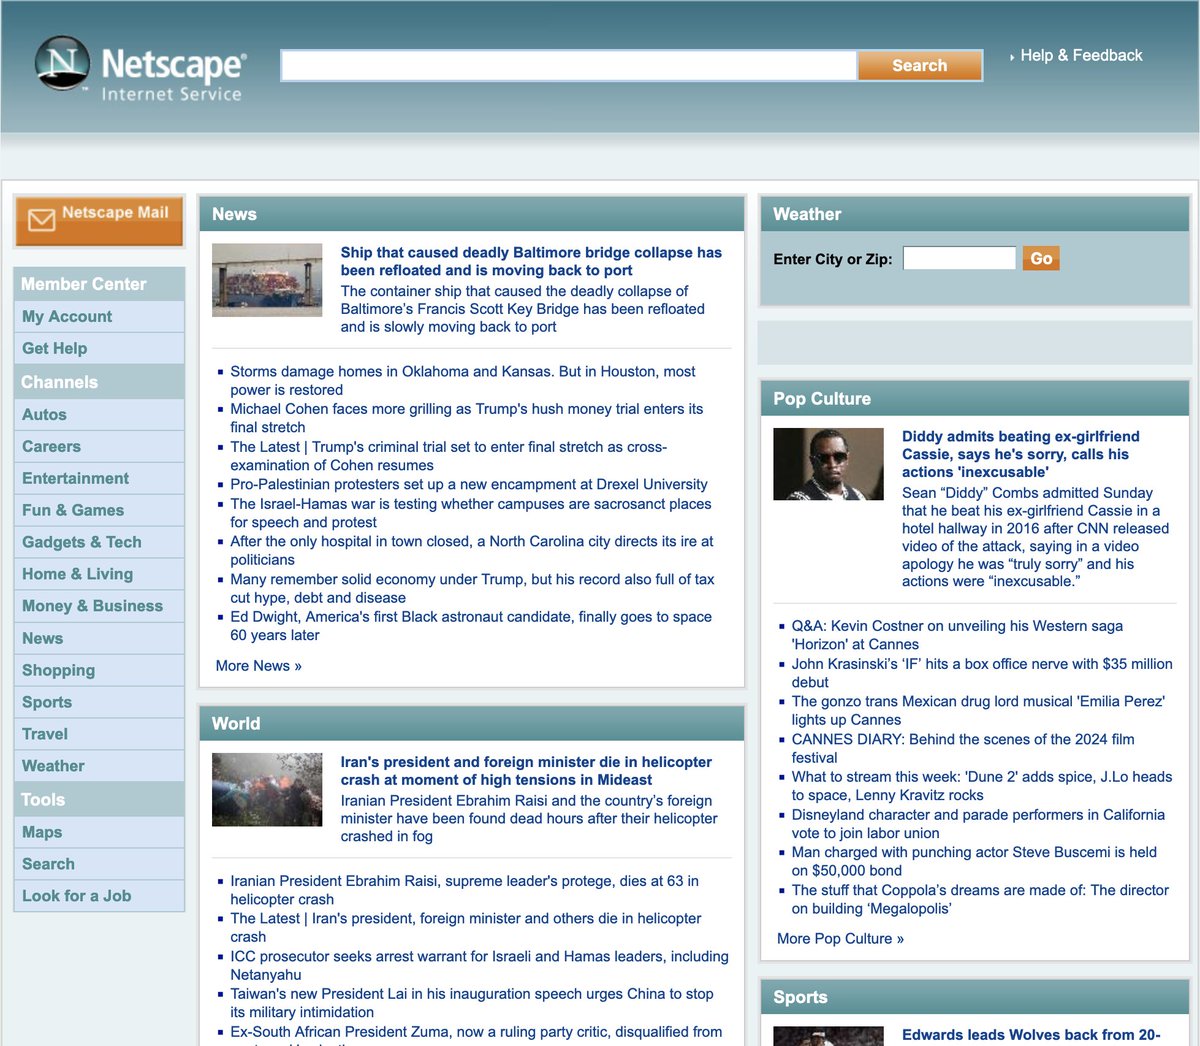The height and width of the screenshot is (1046, 1200).
Task: Open CANNES DIARY behind the scenes story
Action: pyautogui.click(x=963, y=748)
